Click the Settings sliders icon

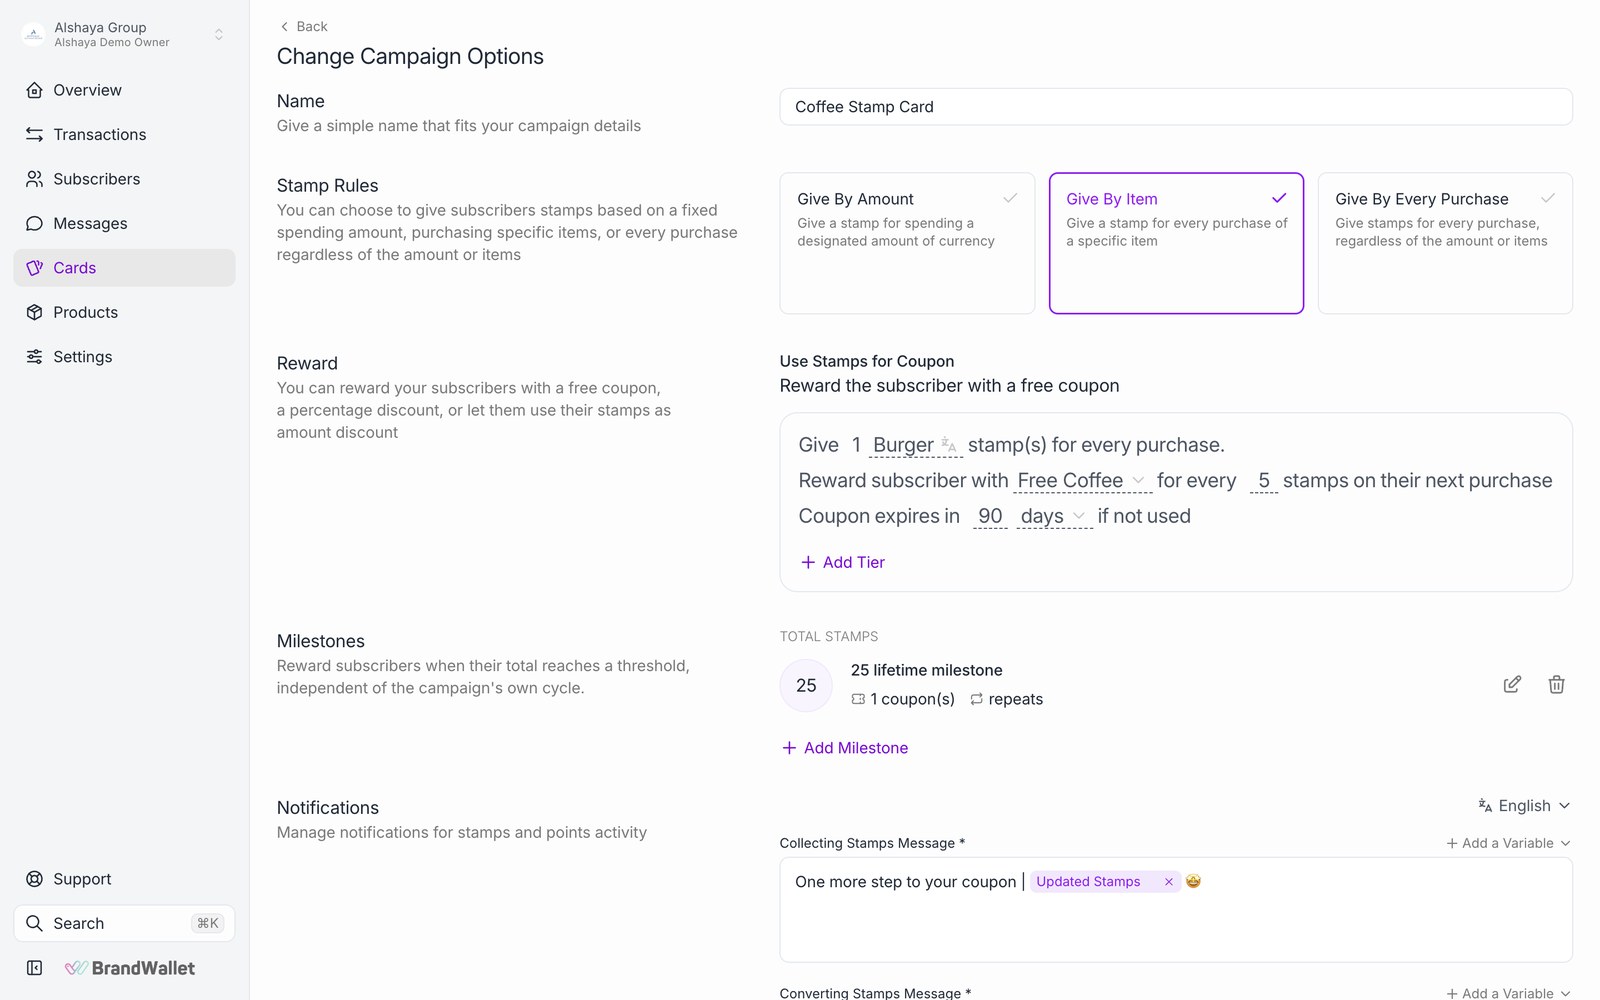[x=34, y=357]
